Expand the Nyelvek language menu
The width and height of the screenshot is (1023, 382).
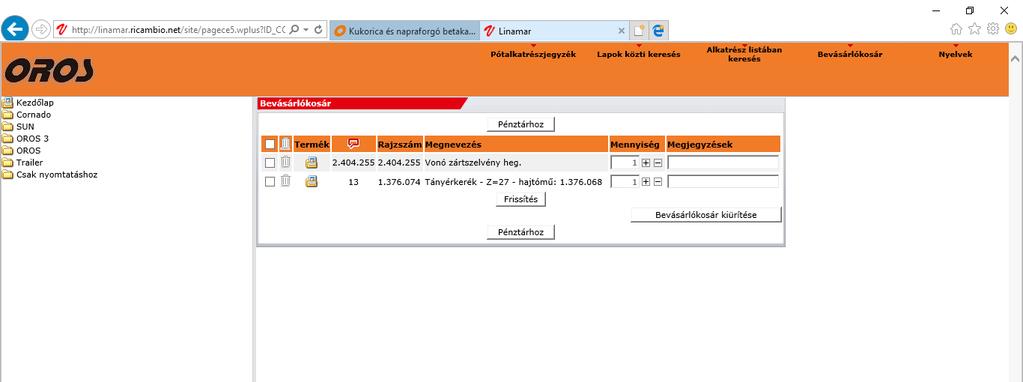pos(955,55)
